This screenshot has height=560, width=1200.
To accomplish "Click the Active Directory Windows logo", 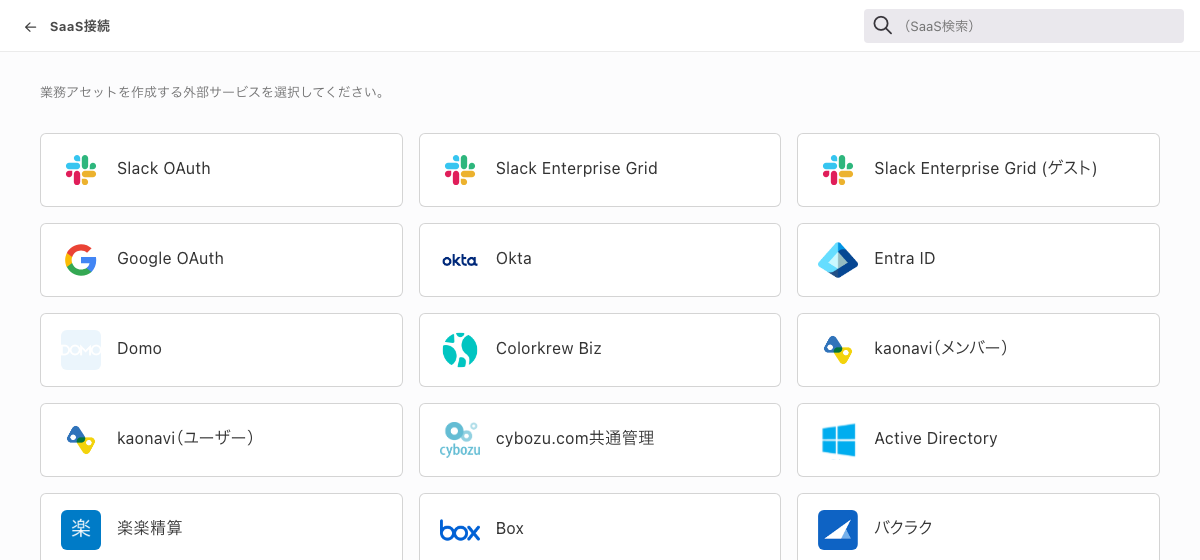I will coord(838,440).
